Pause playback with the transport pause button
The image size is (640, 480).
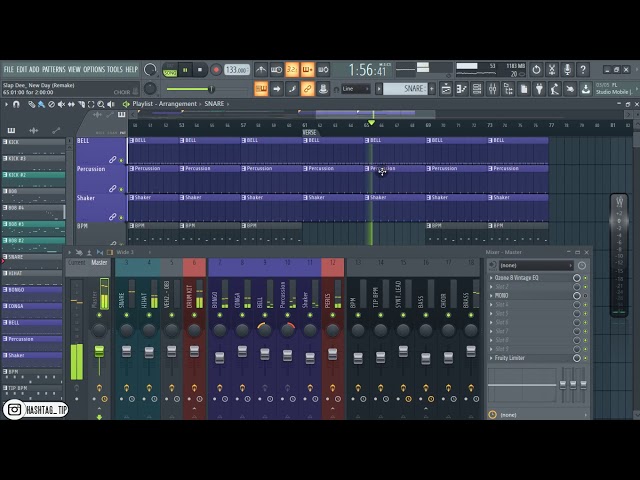pyautogui.click(x=185, y=70)
